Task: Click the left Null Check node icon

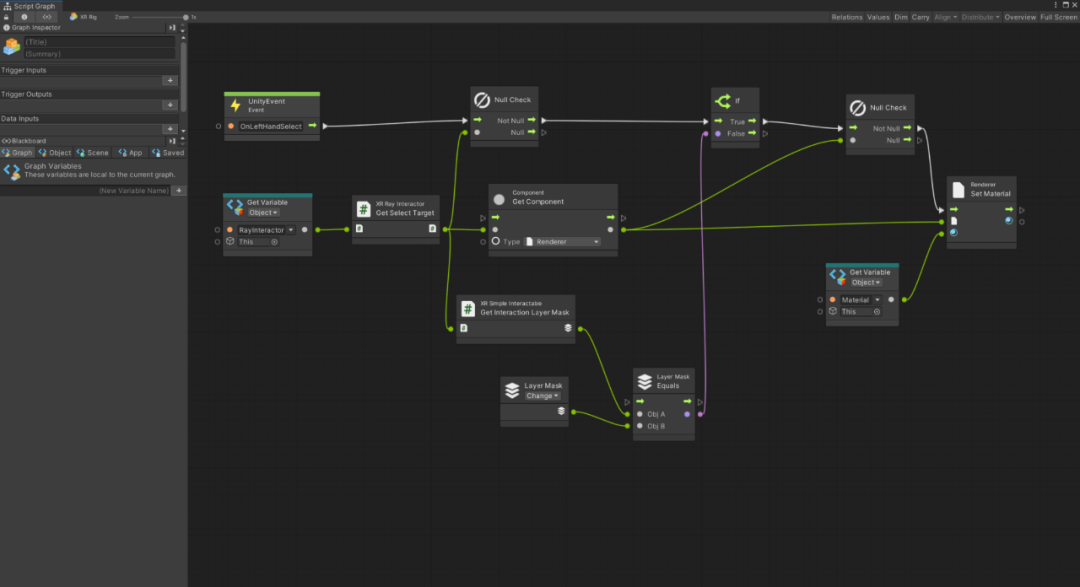Action: click(481, 100)
